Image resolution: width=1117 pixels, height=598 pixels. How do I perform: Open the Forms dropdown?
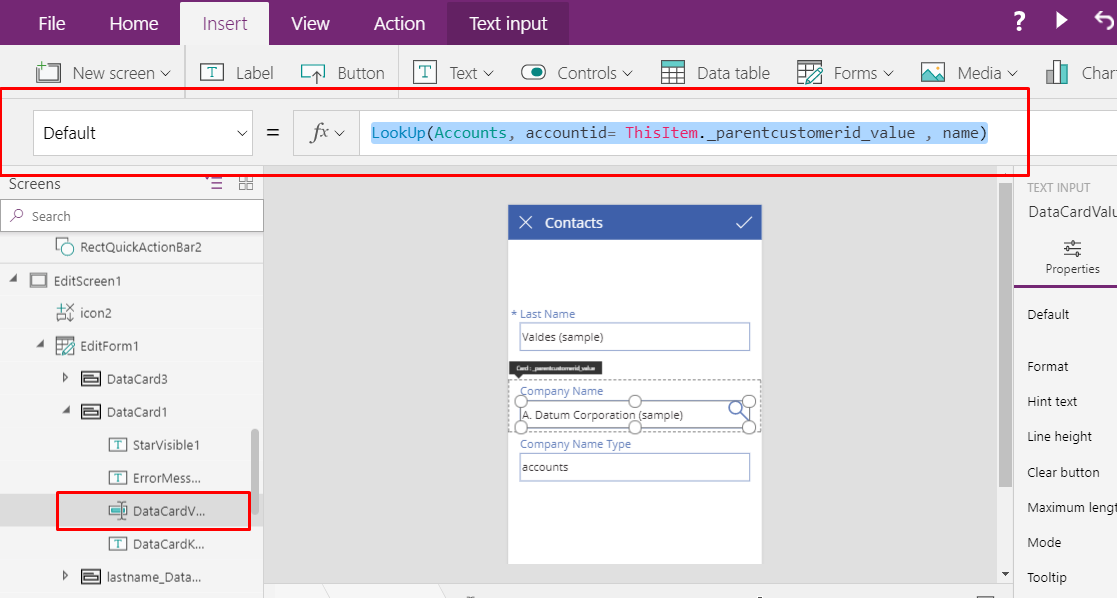pos(846,73)
